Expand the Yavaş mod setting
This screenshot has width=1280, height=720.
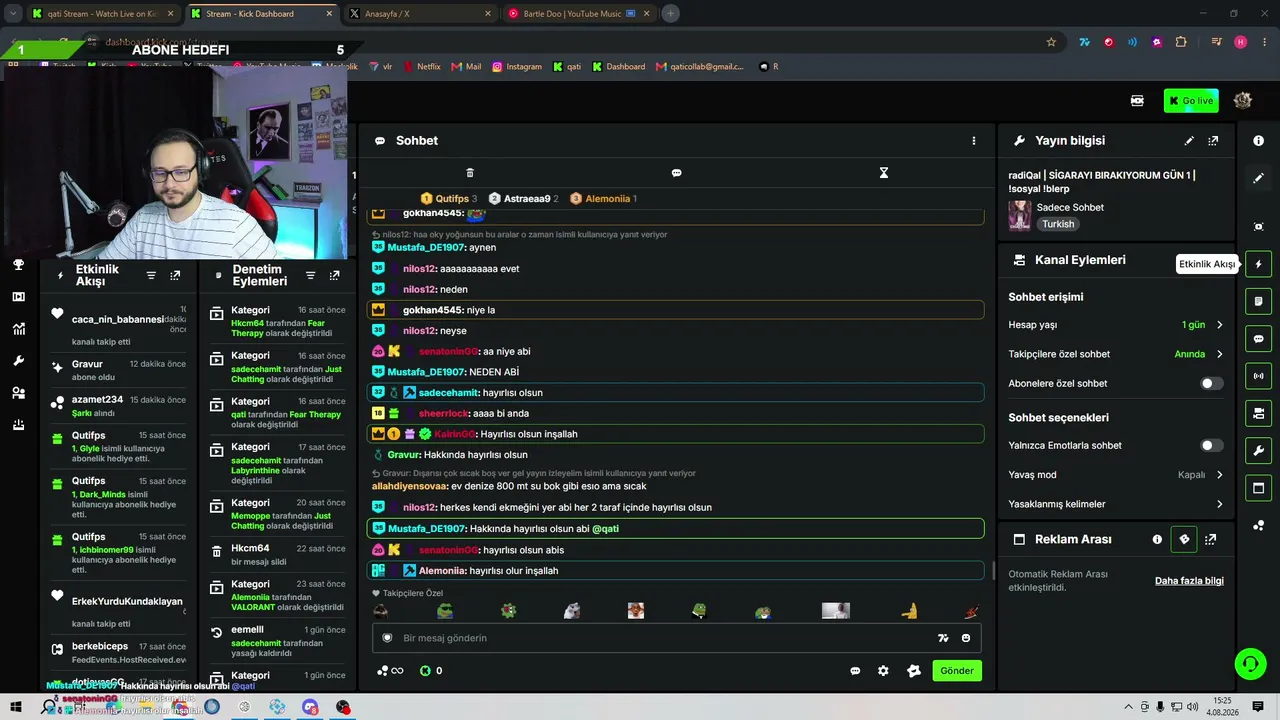(x=1116, y=475)
